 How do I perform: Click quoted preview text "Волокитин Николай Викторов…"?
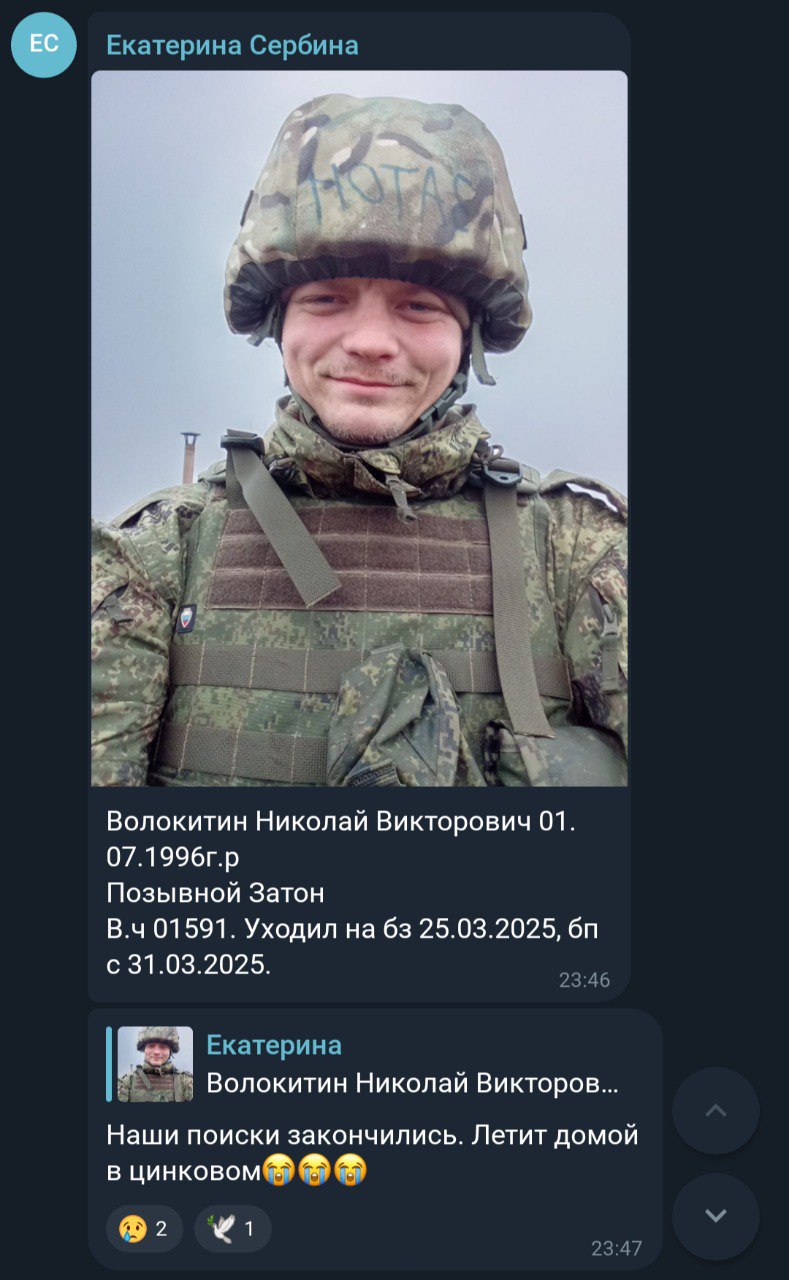pos(412,1083)
